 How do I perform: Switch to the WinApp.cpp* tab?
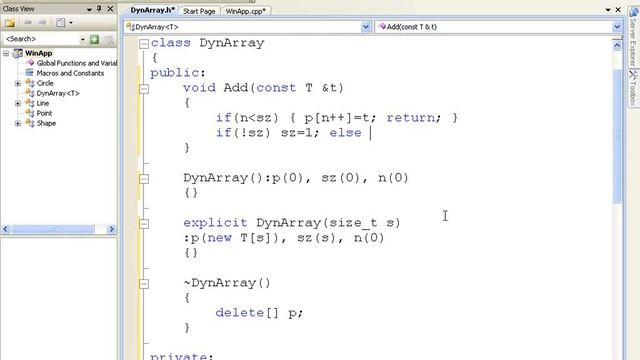245,11
